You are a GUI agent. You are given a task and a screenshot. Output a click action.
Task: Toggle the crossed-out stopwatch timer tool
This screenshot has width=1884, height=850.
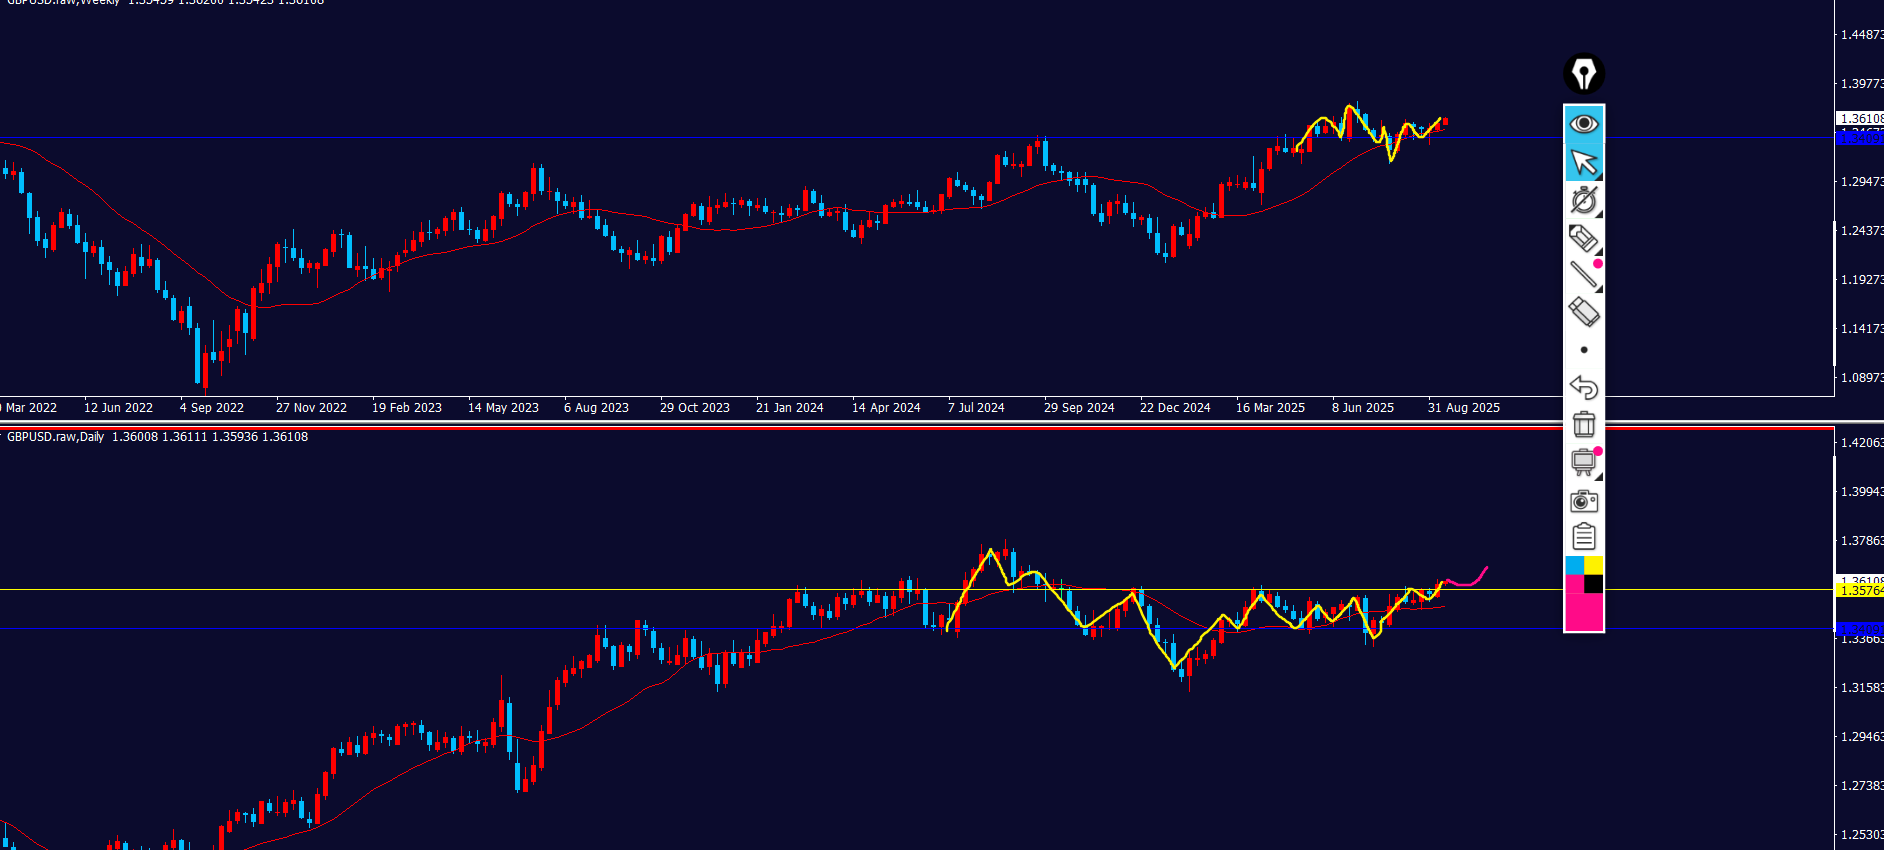1584,200
